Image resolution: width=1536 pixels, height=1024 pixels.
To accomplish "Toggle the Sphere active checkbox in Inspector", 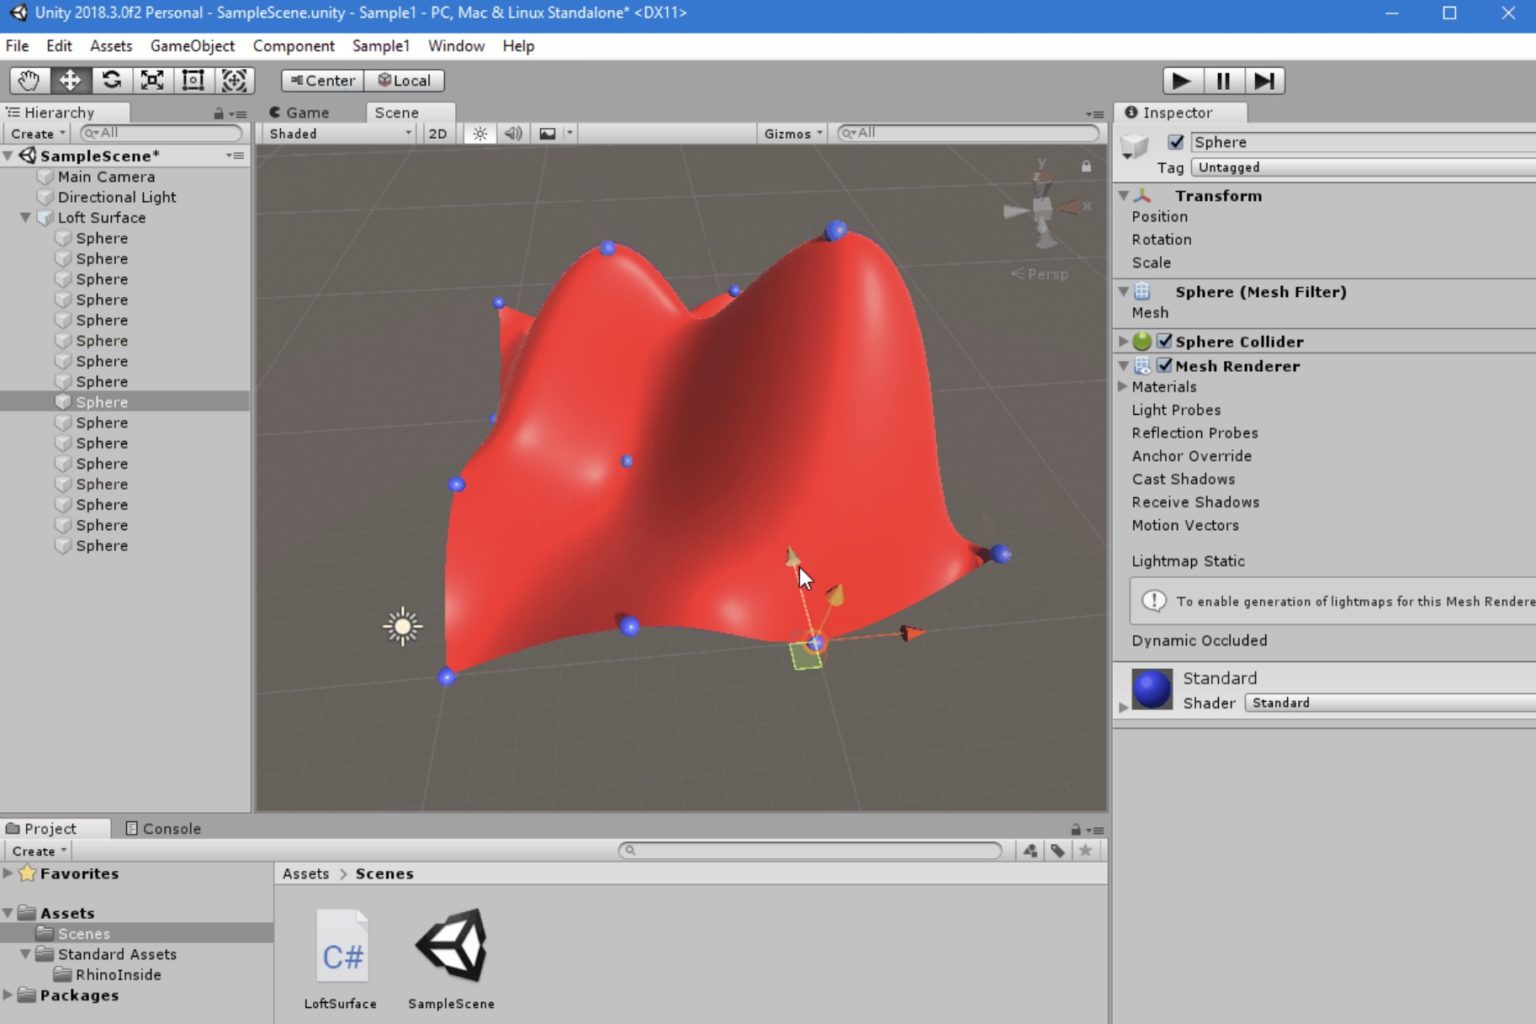I will tap(1176, 142).
